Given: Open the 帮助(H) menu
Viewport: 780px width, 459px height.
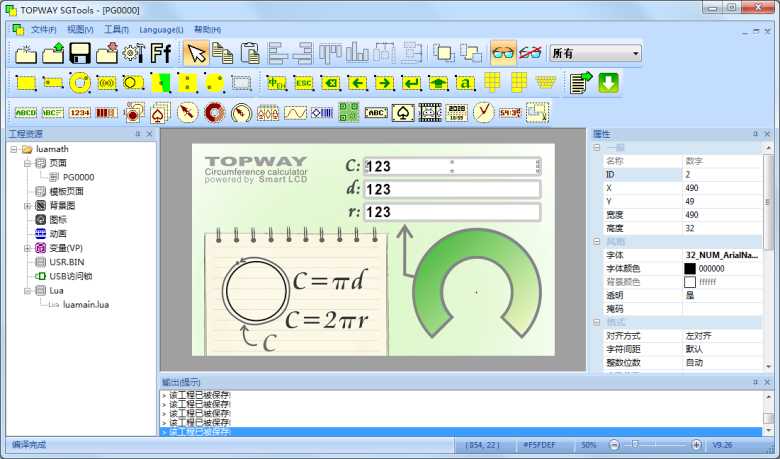Looking at the screenshot, I should tap(207, 29).
